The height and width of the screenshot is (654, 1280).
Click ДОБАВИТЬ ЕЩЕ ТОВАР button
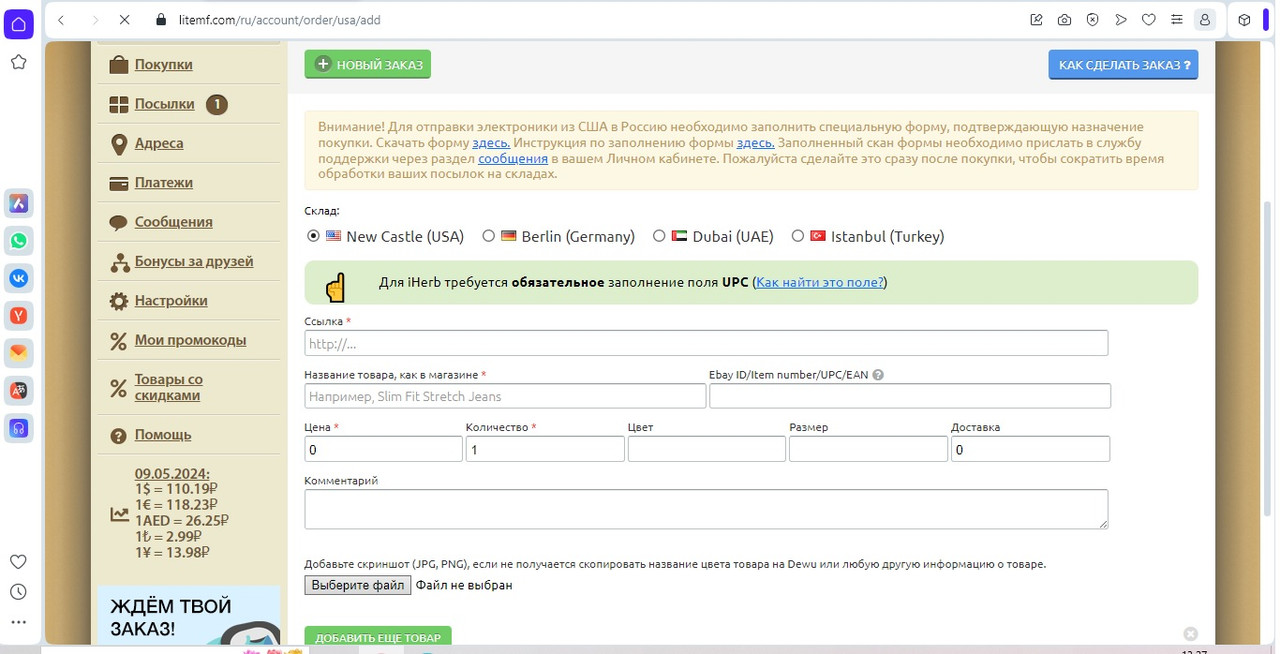tap(378, 637)
